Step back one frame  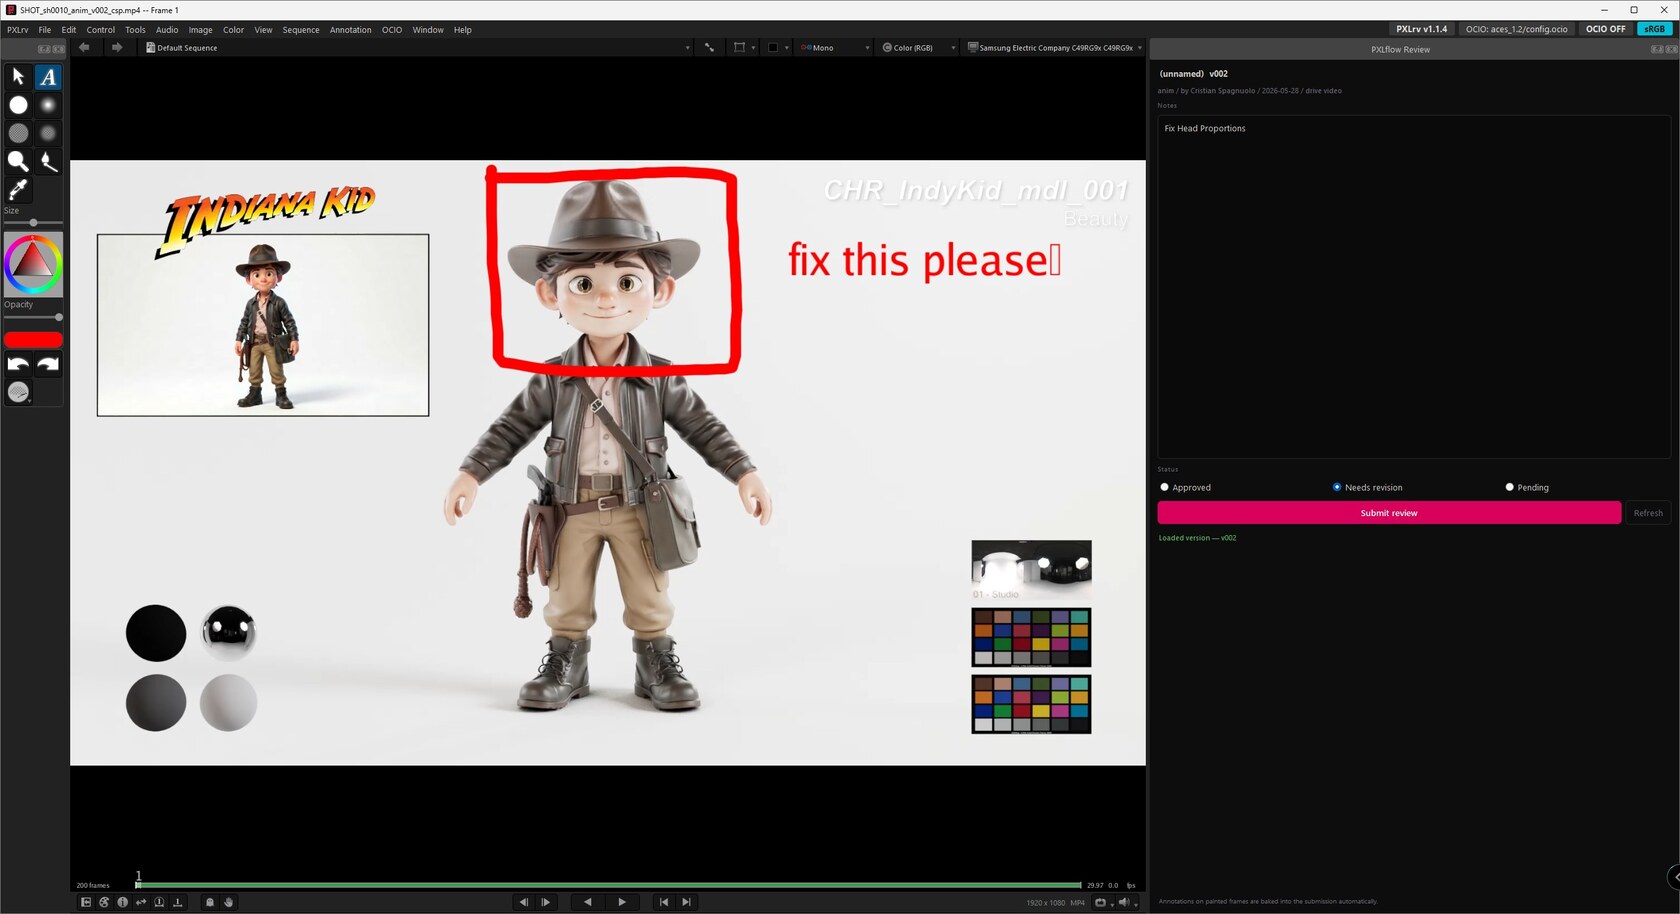pyautogui.click(x=523, y=902)
